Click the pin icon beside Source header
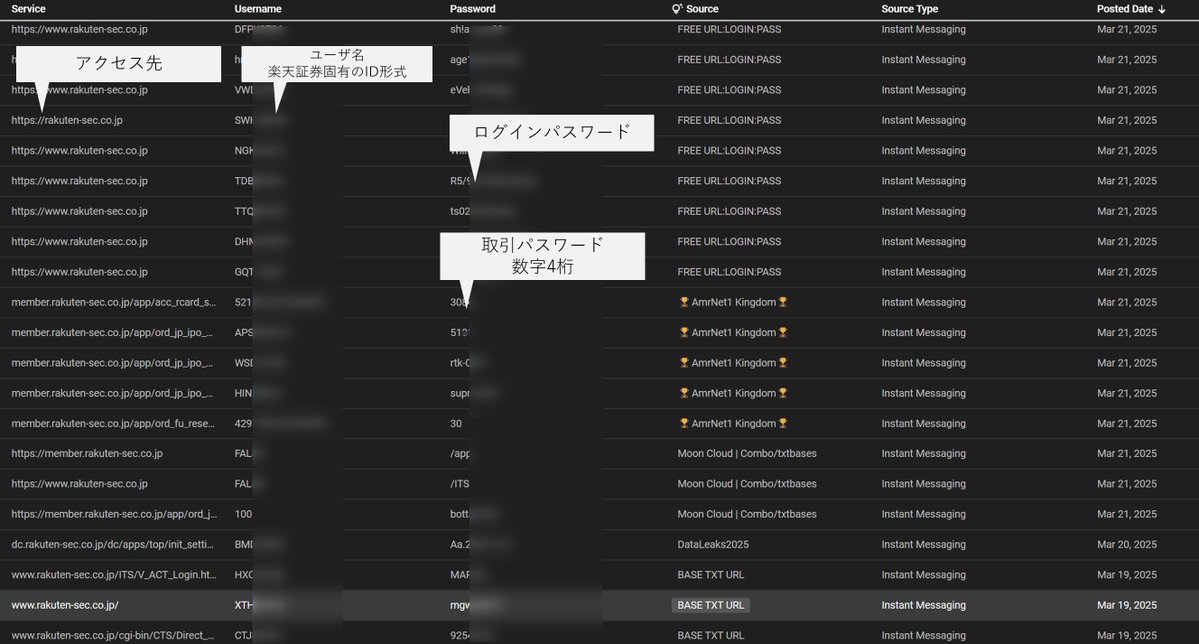The image size is (1199, 644). (677, 9)
